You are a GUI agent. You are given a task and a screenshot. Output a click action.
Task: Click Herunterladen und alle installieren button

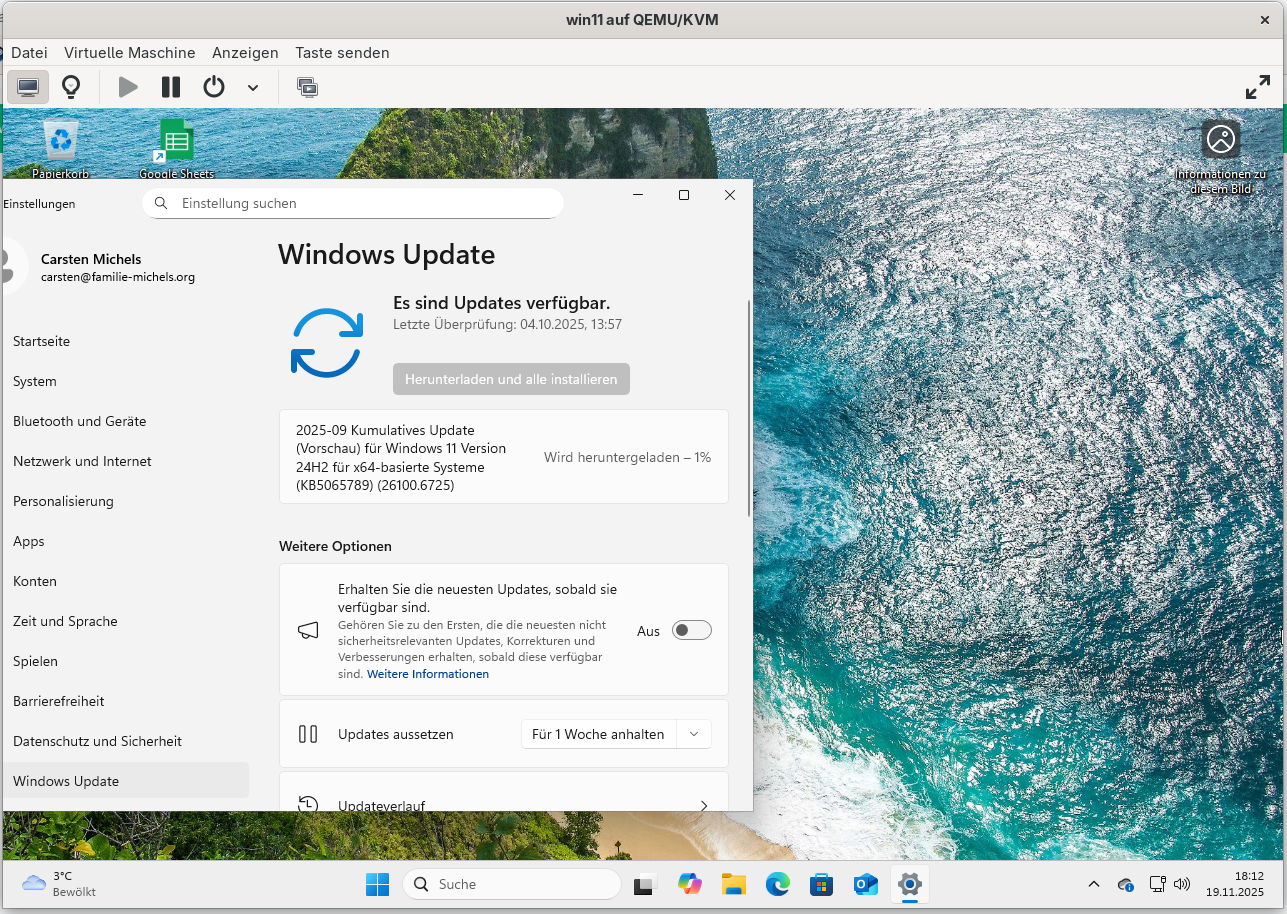point(511,379)
